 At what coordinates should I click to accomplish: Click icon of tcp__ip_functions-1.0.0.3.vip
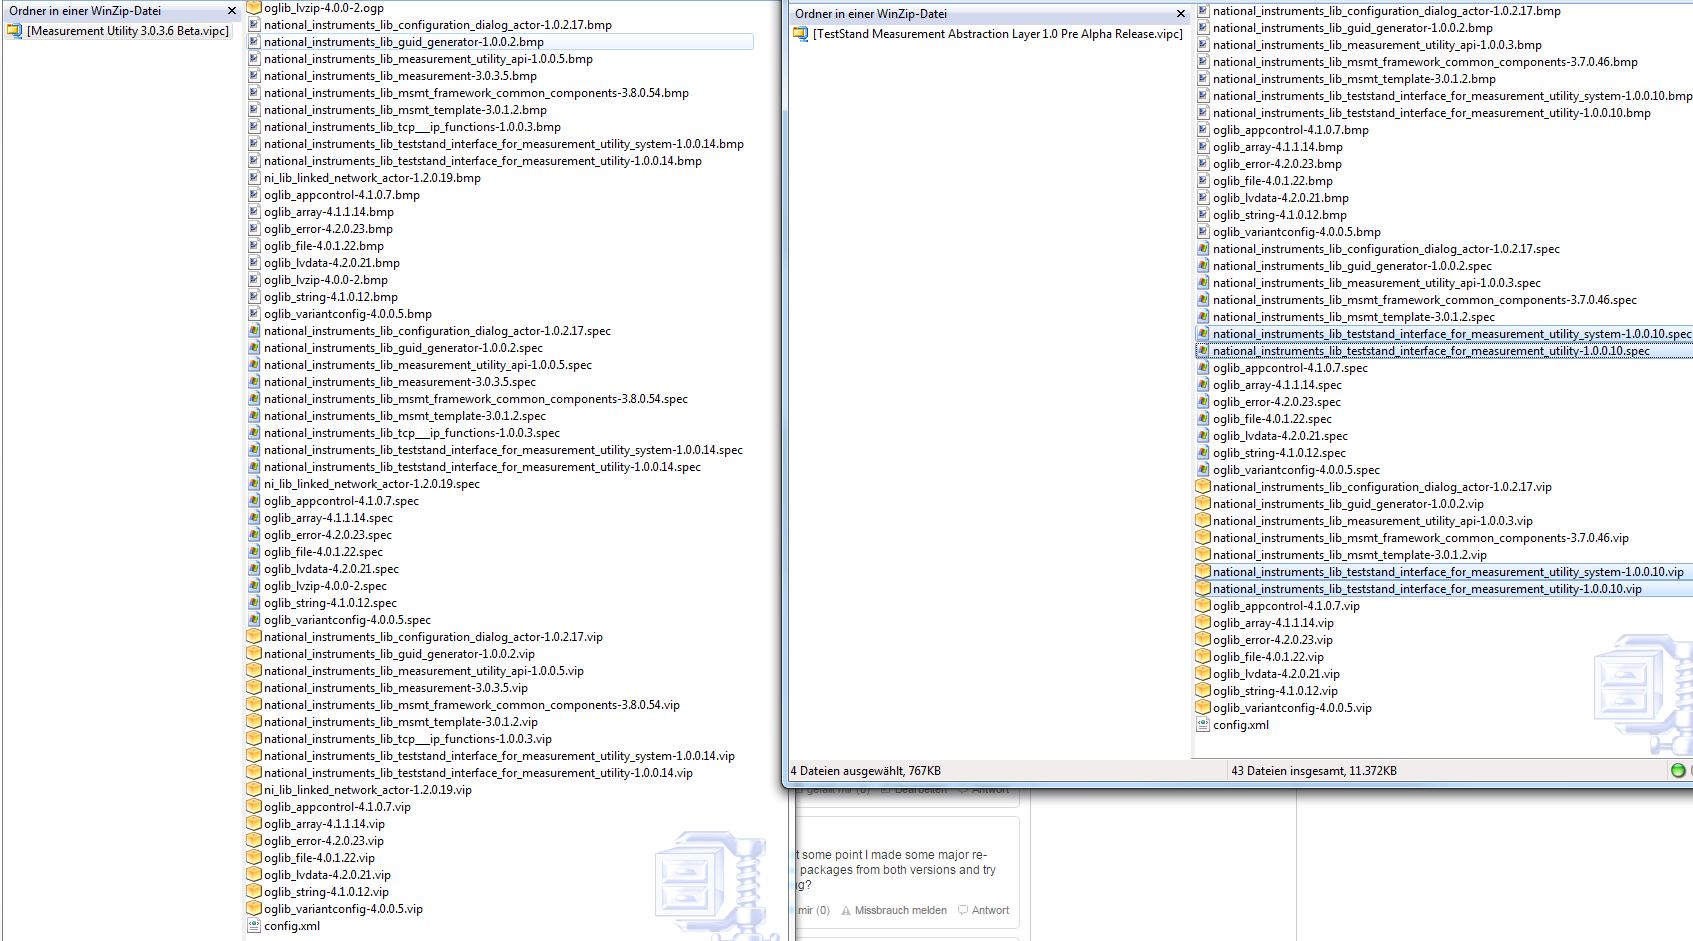(254, 739)
